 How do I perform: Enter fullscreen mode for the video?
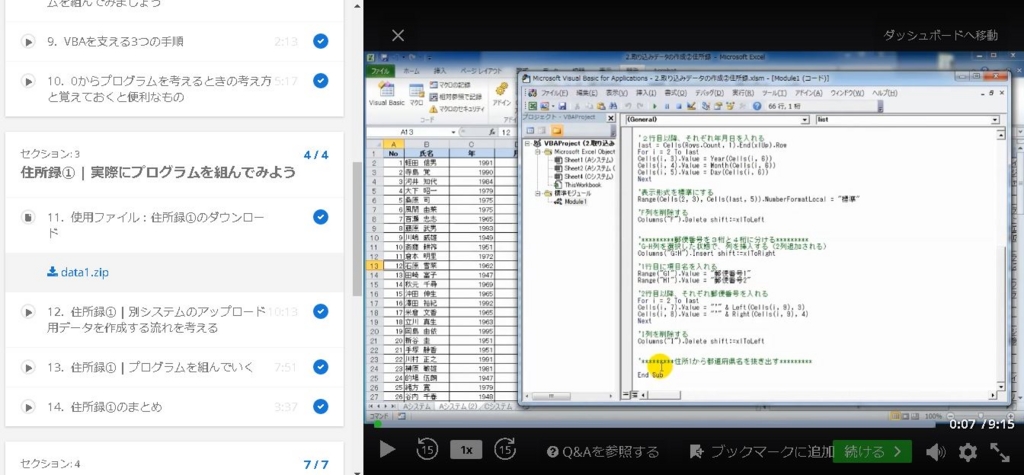[x=1000, y=451]
